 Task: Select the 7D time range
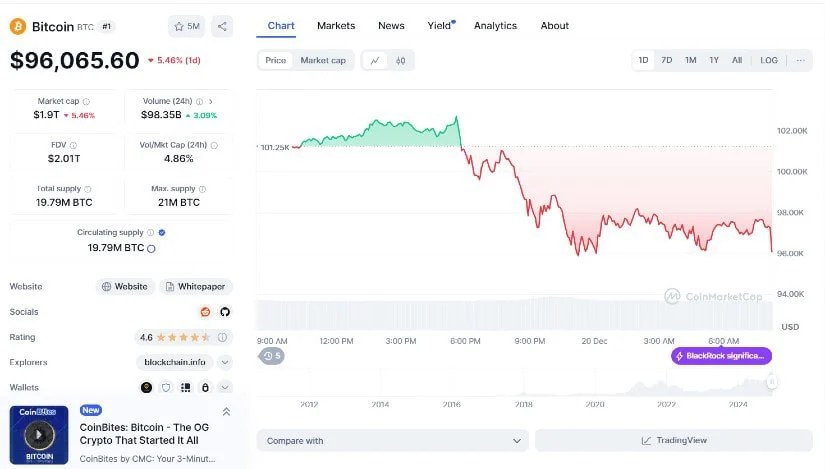tap(667, 60)
